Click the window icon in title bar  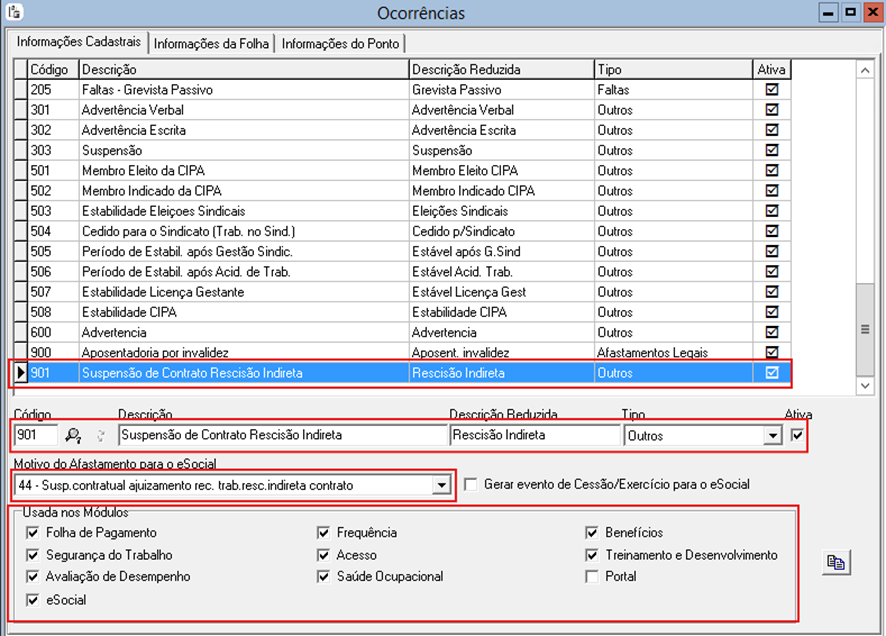click(13, 13)
